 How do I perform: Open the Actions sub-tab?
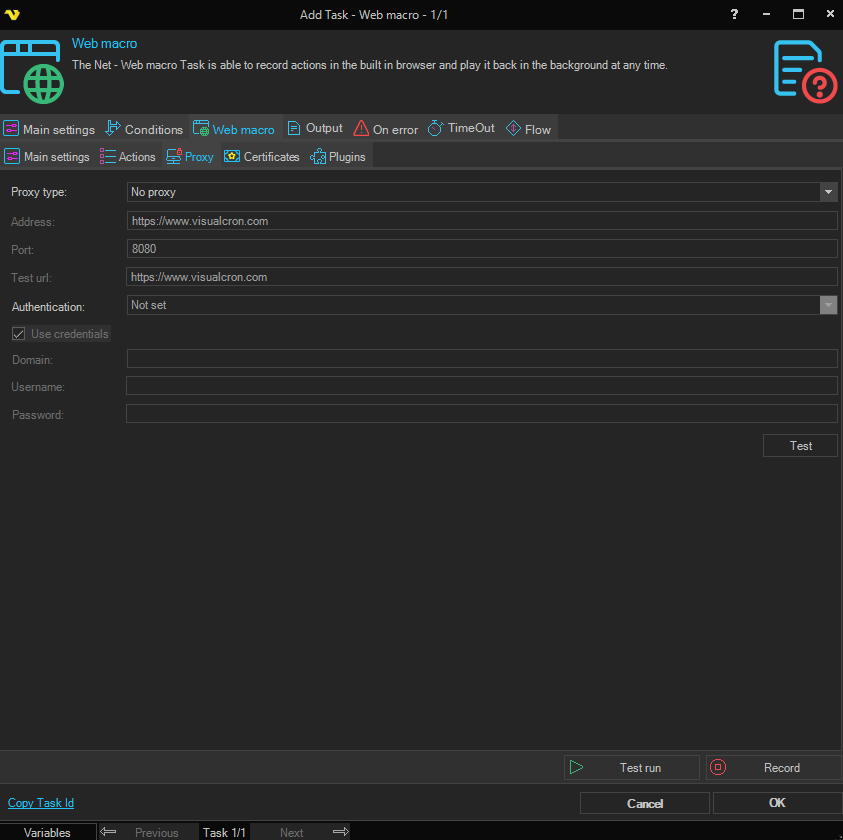pos(128,157)
